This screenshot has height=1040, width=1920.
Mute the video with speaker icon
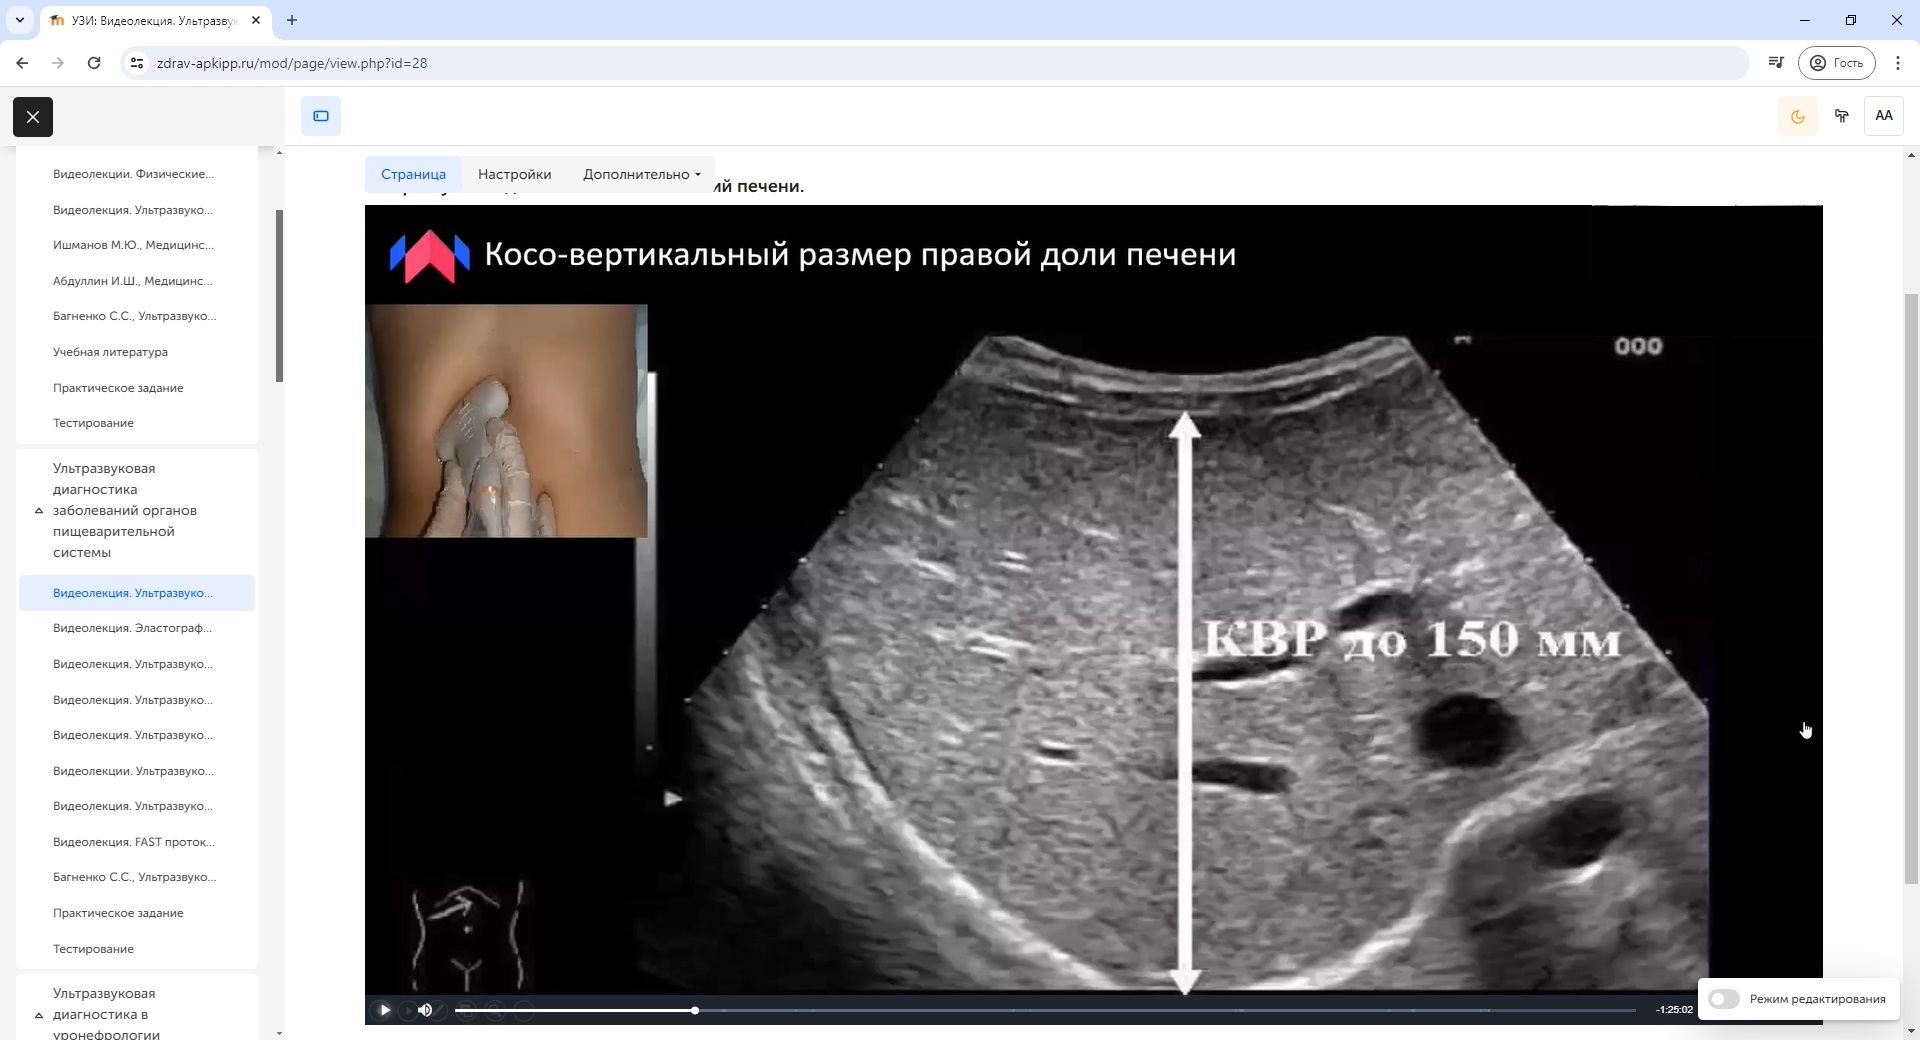(x=425, y=1010)
